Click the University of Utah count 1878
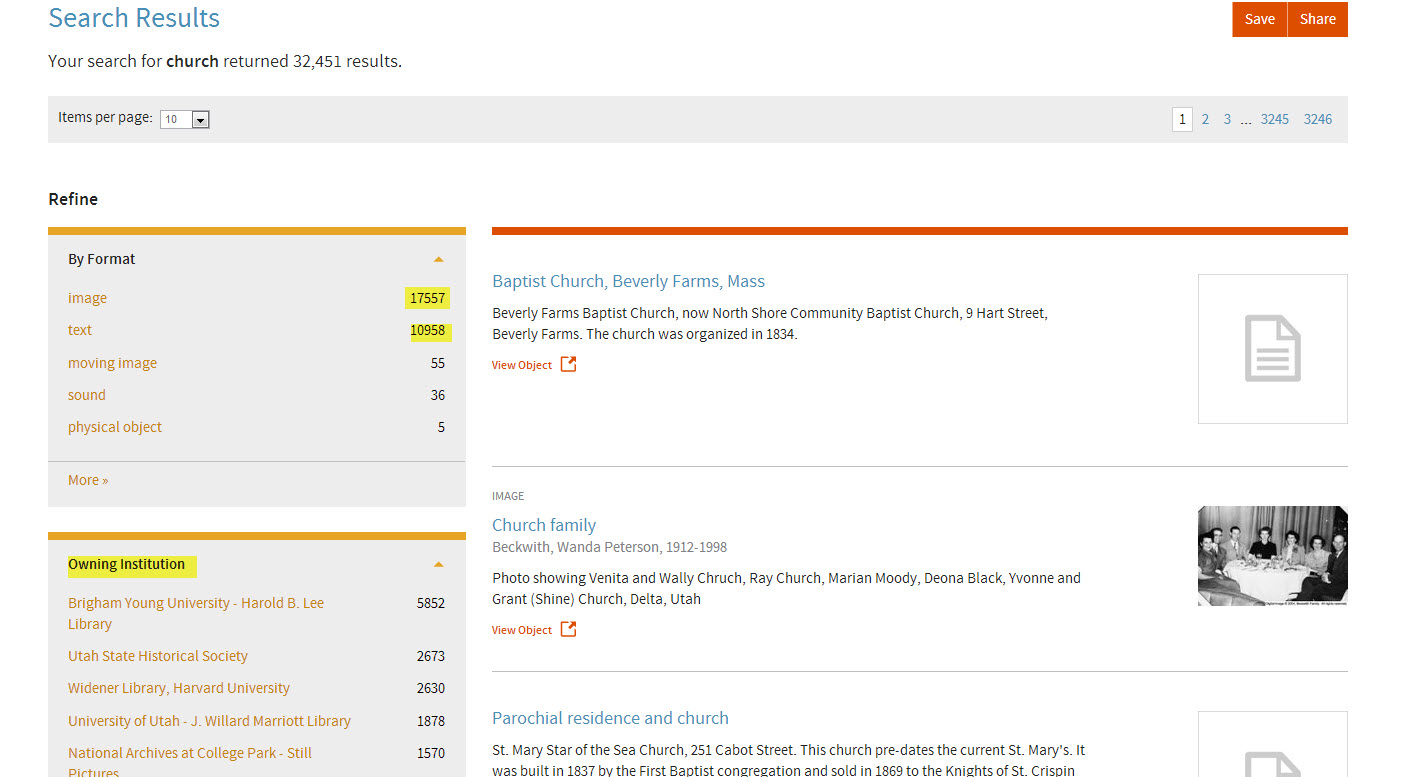The height and width of the screenshot is (777, 1404). [431, 721]
